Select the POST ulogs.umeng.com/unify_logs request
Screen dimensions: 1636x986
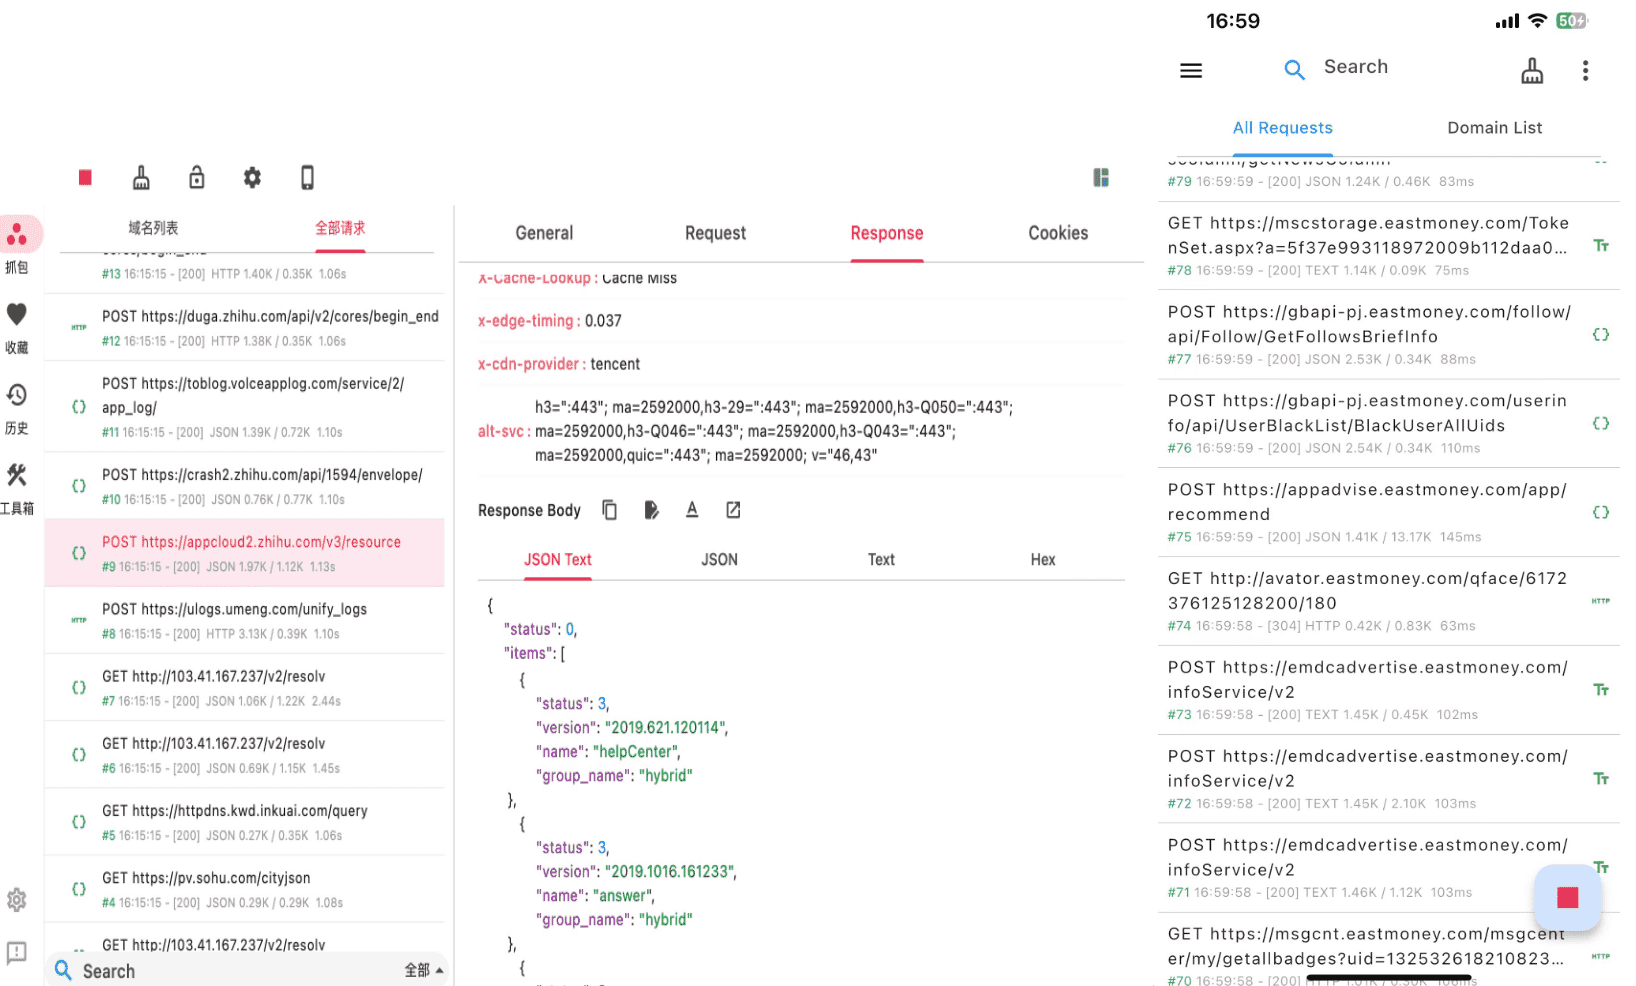pos(245,620)
